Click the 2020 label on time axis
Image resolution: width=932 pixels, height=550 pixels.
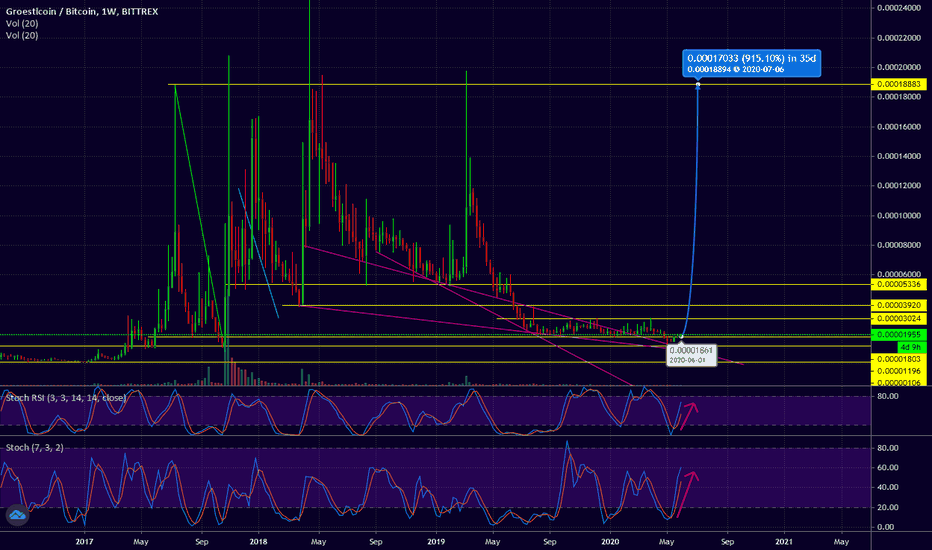point(610,542)
